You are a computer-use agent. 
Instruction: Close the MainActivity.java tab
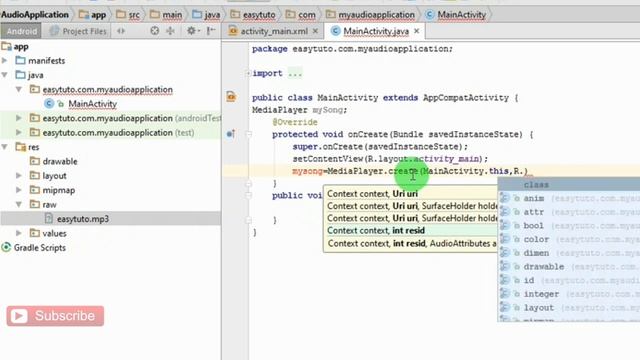coord(416,31)
